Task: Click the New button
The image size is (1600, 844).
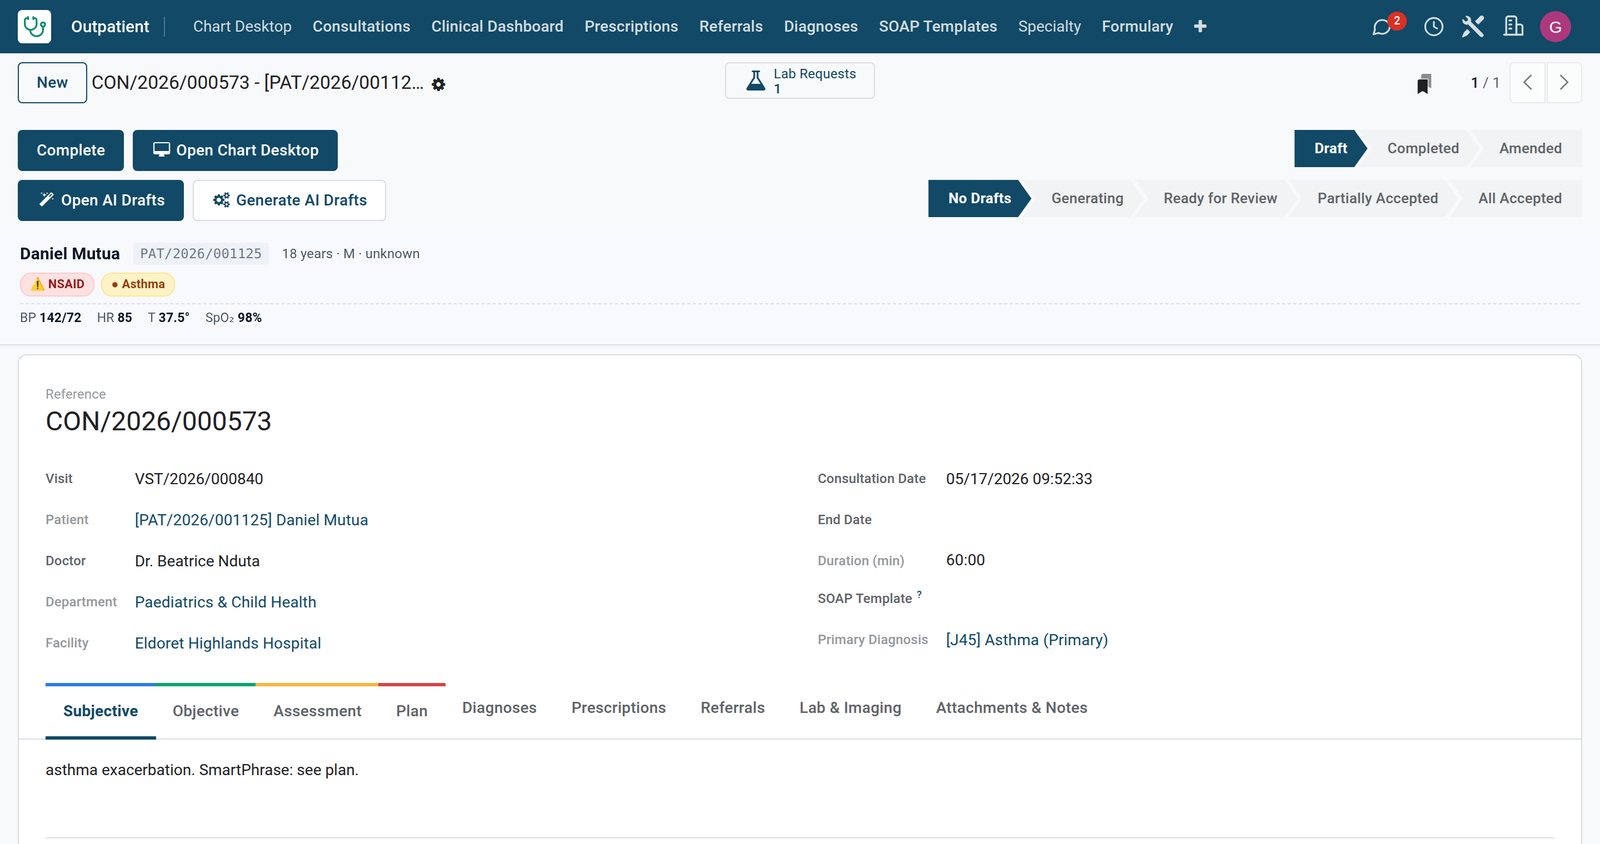Action: tap(52, 83)
